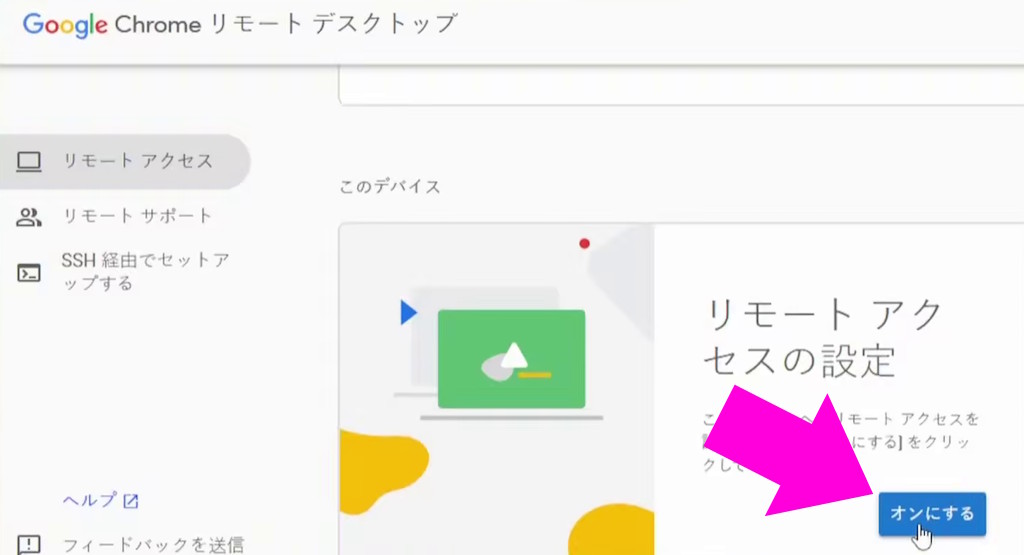Click the terminal icon for SSH setup
The width and height of the screenshot is (1024, 555).
(x=29, y=273)
